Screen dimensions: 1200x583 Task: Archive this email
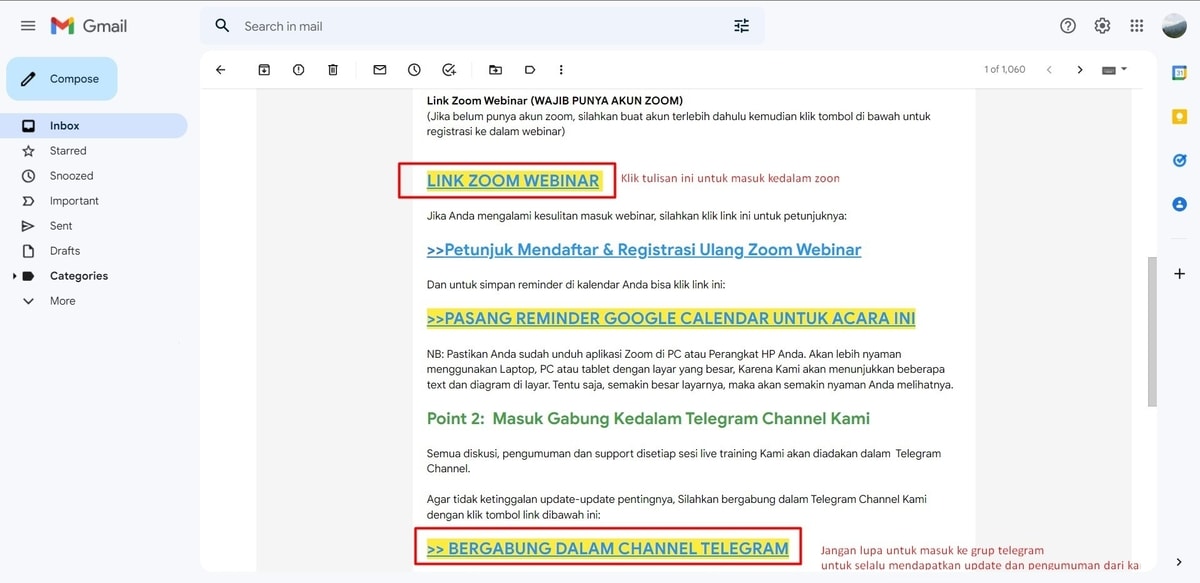(264, 70)
